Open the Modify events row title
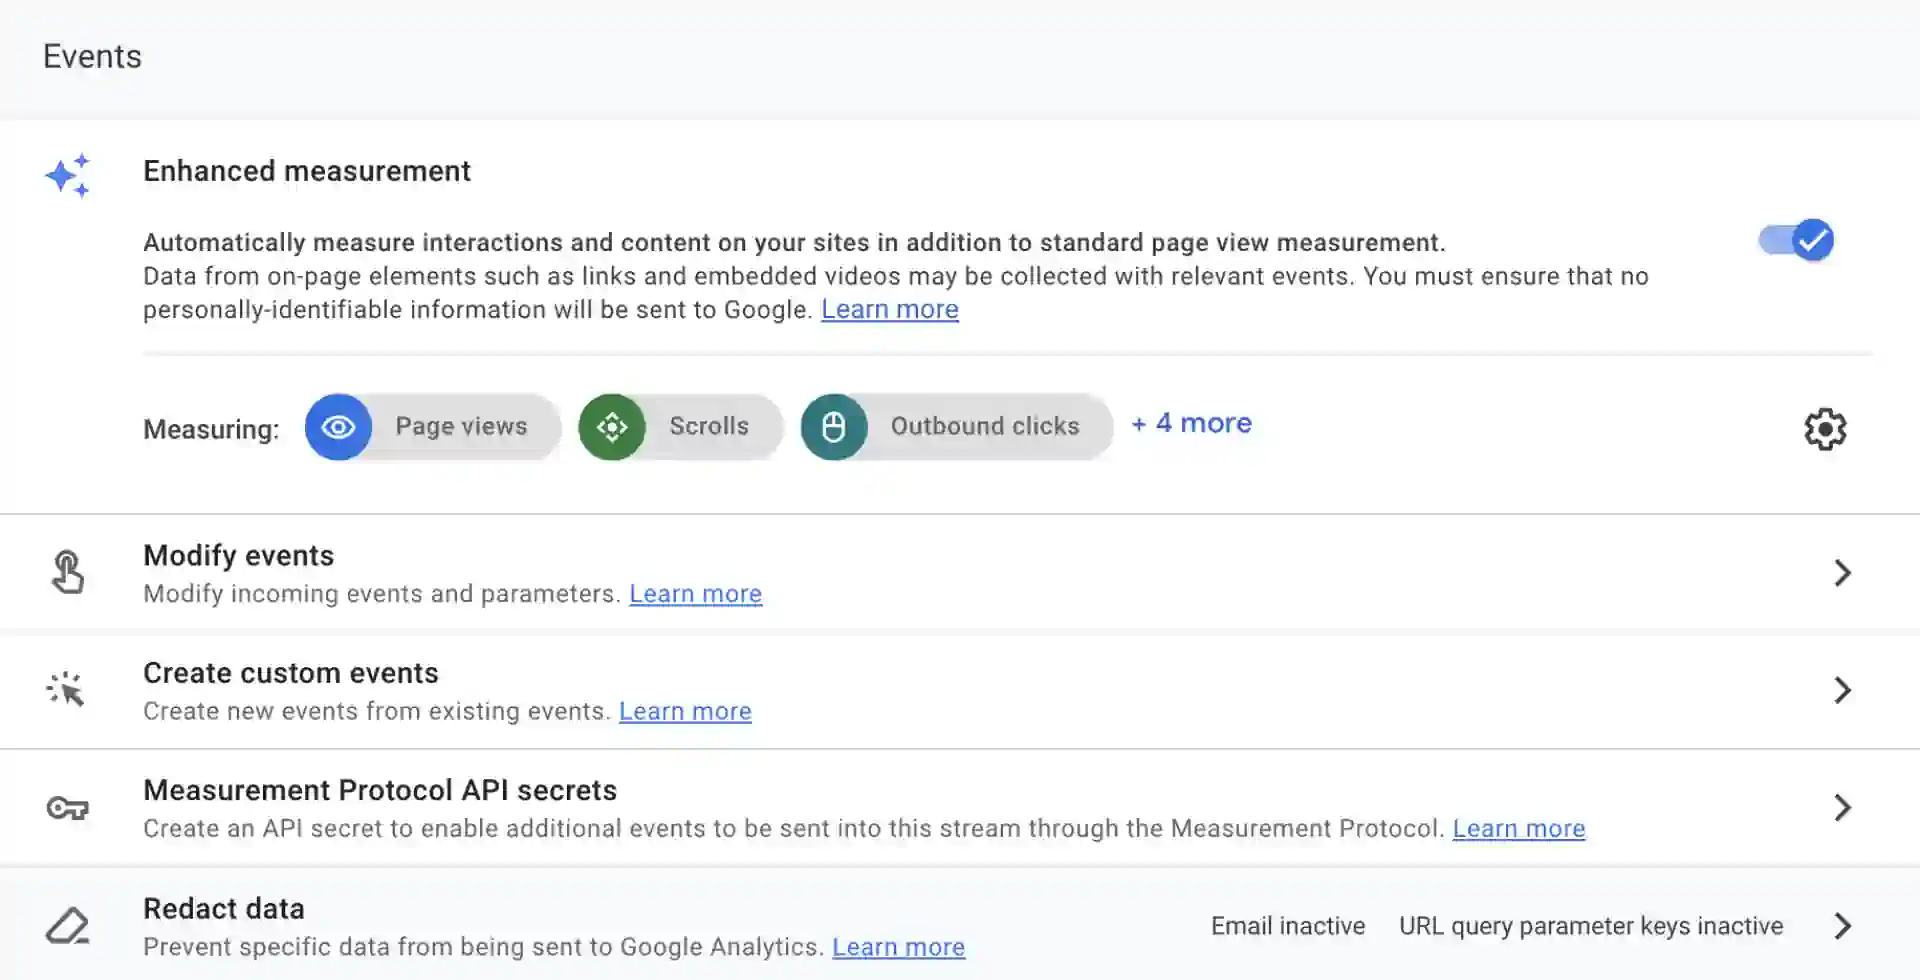The width and height of the screenshot is (1920, 980). [239, 555]
